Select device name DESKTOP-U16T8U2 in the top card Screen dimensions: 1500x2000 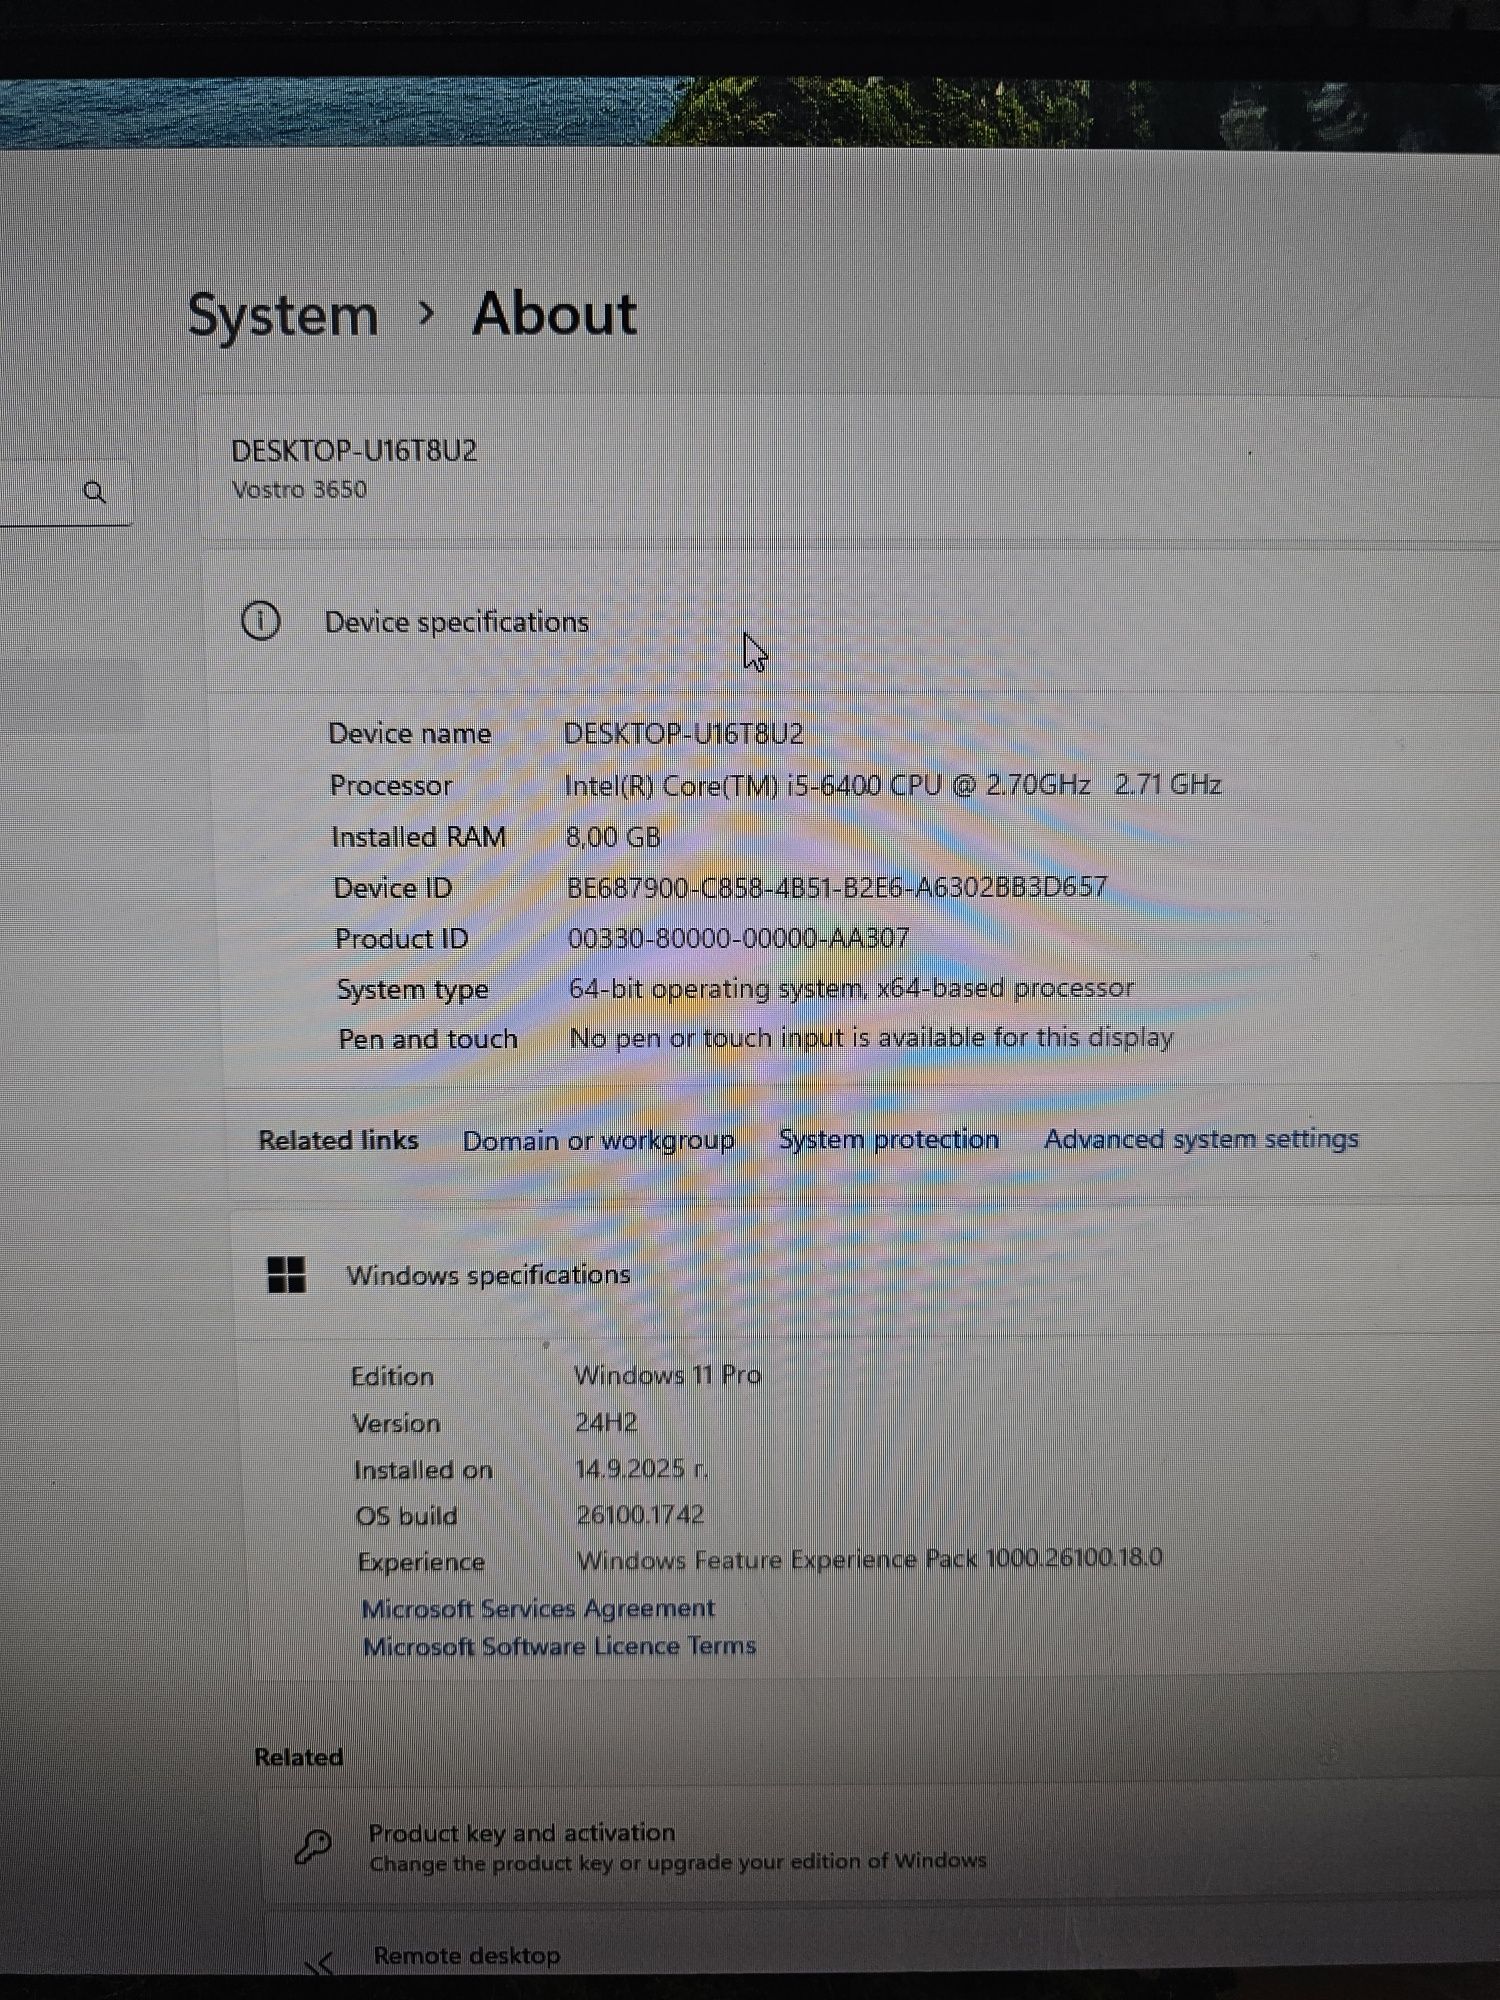[x=354, y=451]
